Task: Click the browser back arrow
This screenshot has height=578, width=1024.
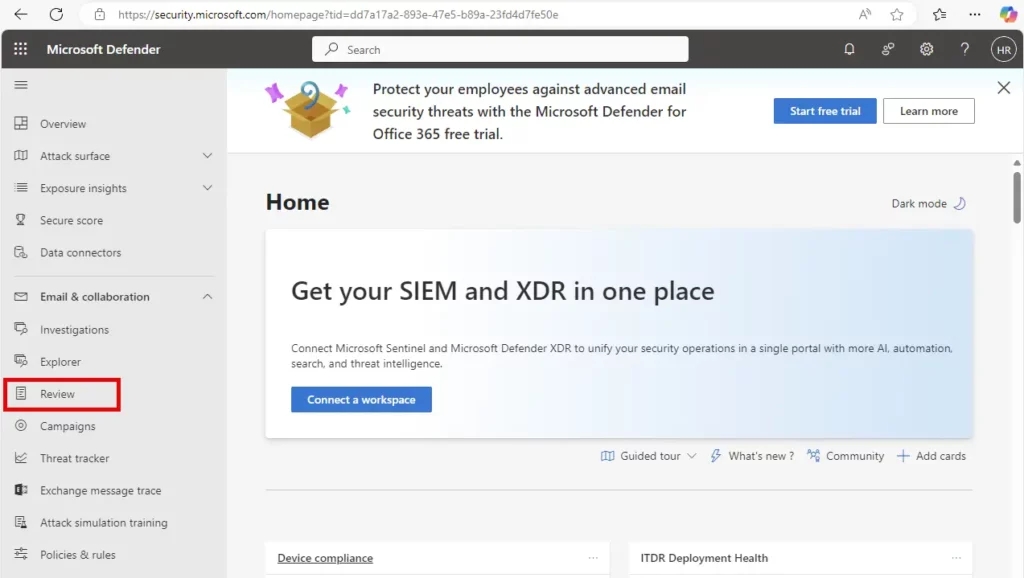Action: pos(21,14)
